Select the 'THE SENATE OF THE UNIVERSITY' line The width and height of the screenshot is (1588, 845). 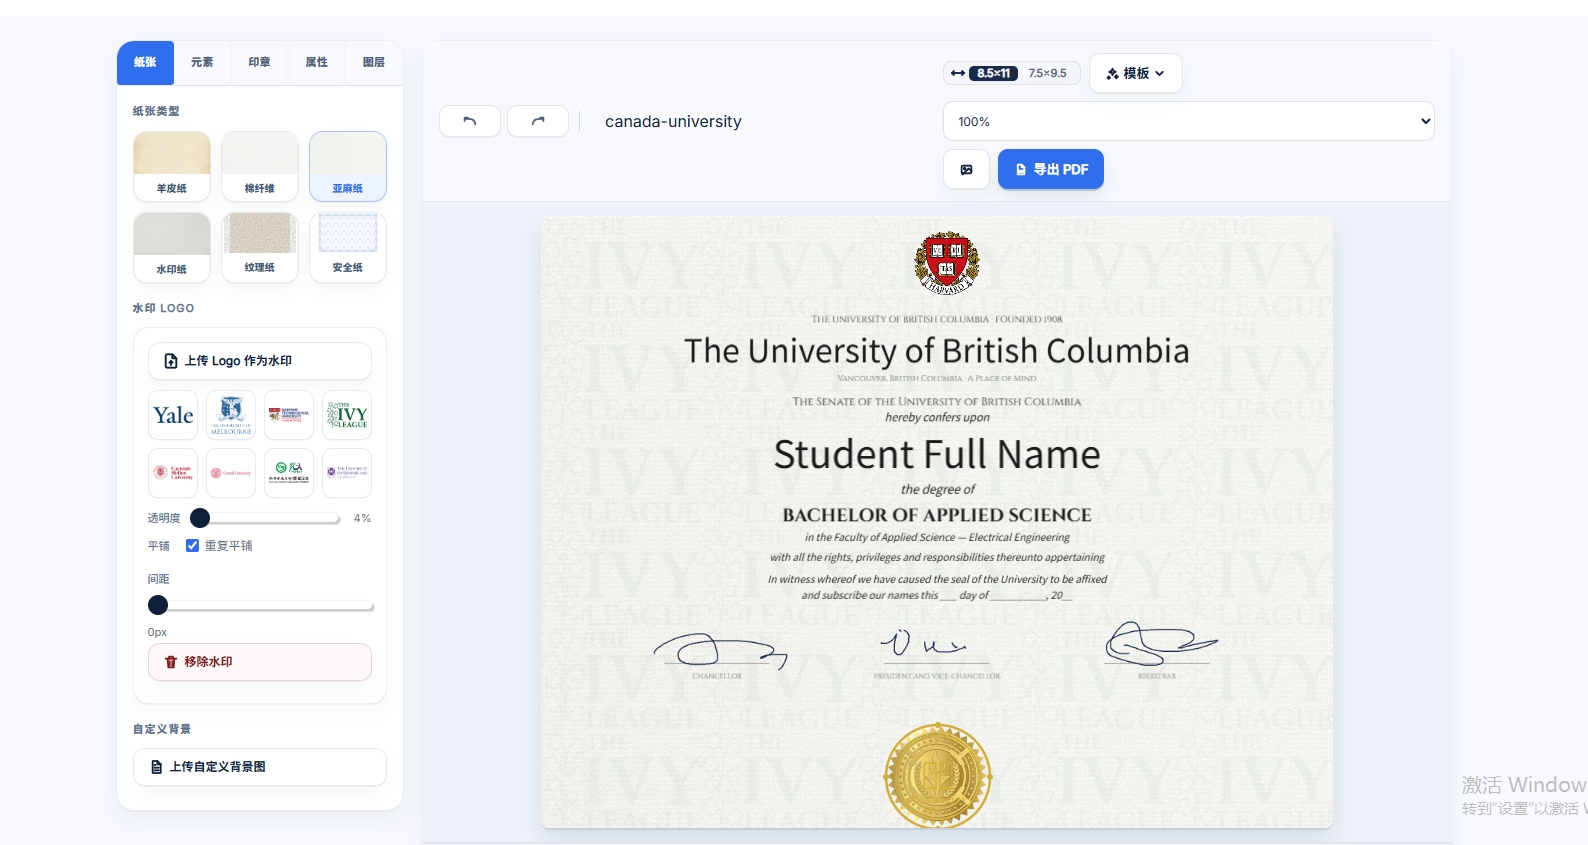(x=937, y=402)
